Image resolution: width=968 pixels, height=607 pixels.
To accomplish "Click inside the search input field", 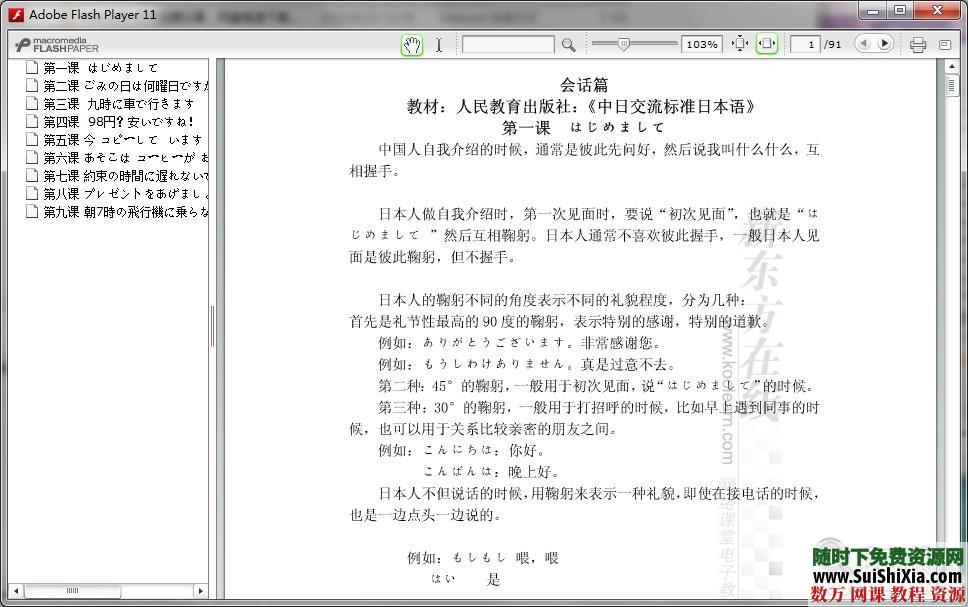I will coord(508,44).
